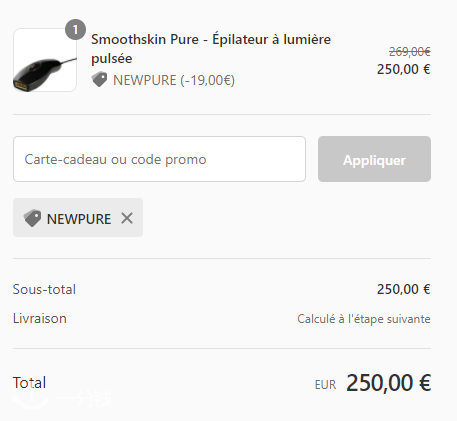Click the quantity badge showing 1
This screenshot has height=421, width=457.
[75, 30]
